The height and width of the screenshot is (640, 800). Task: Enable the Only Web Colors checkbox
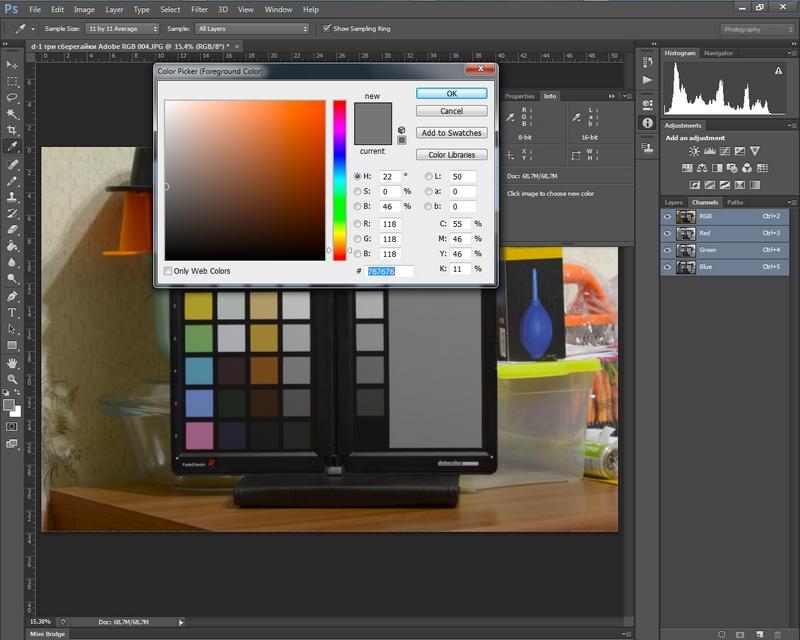(x=168, y=271)
